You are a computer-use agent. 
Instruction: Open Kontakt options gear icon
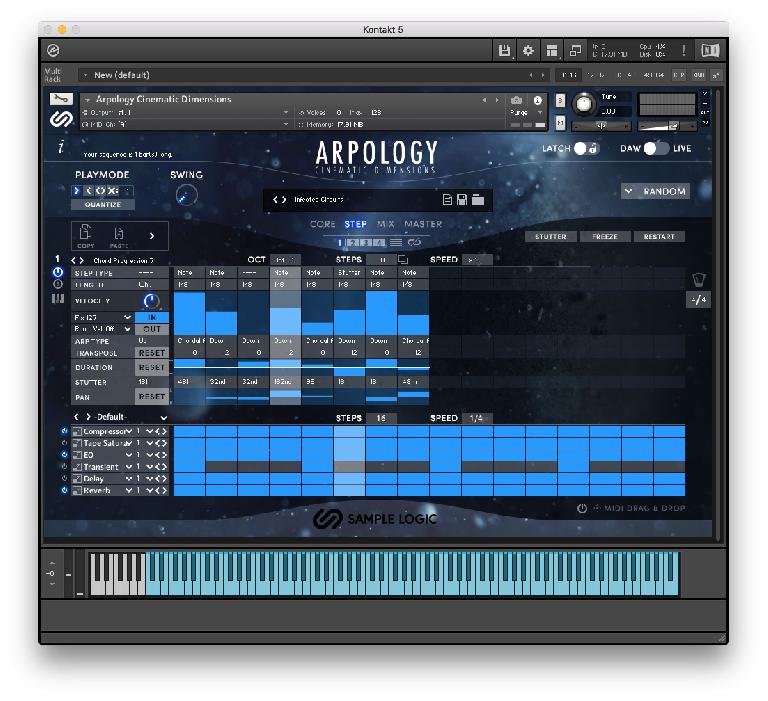(528, 50)
